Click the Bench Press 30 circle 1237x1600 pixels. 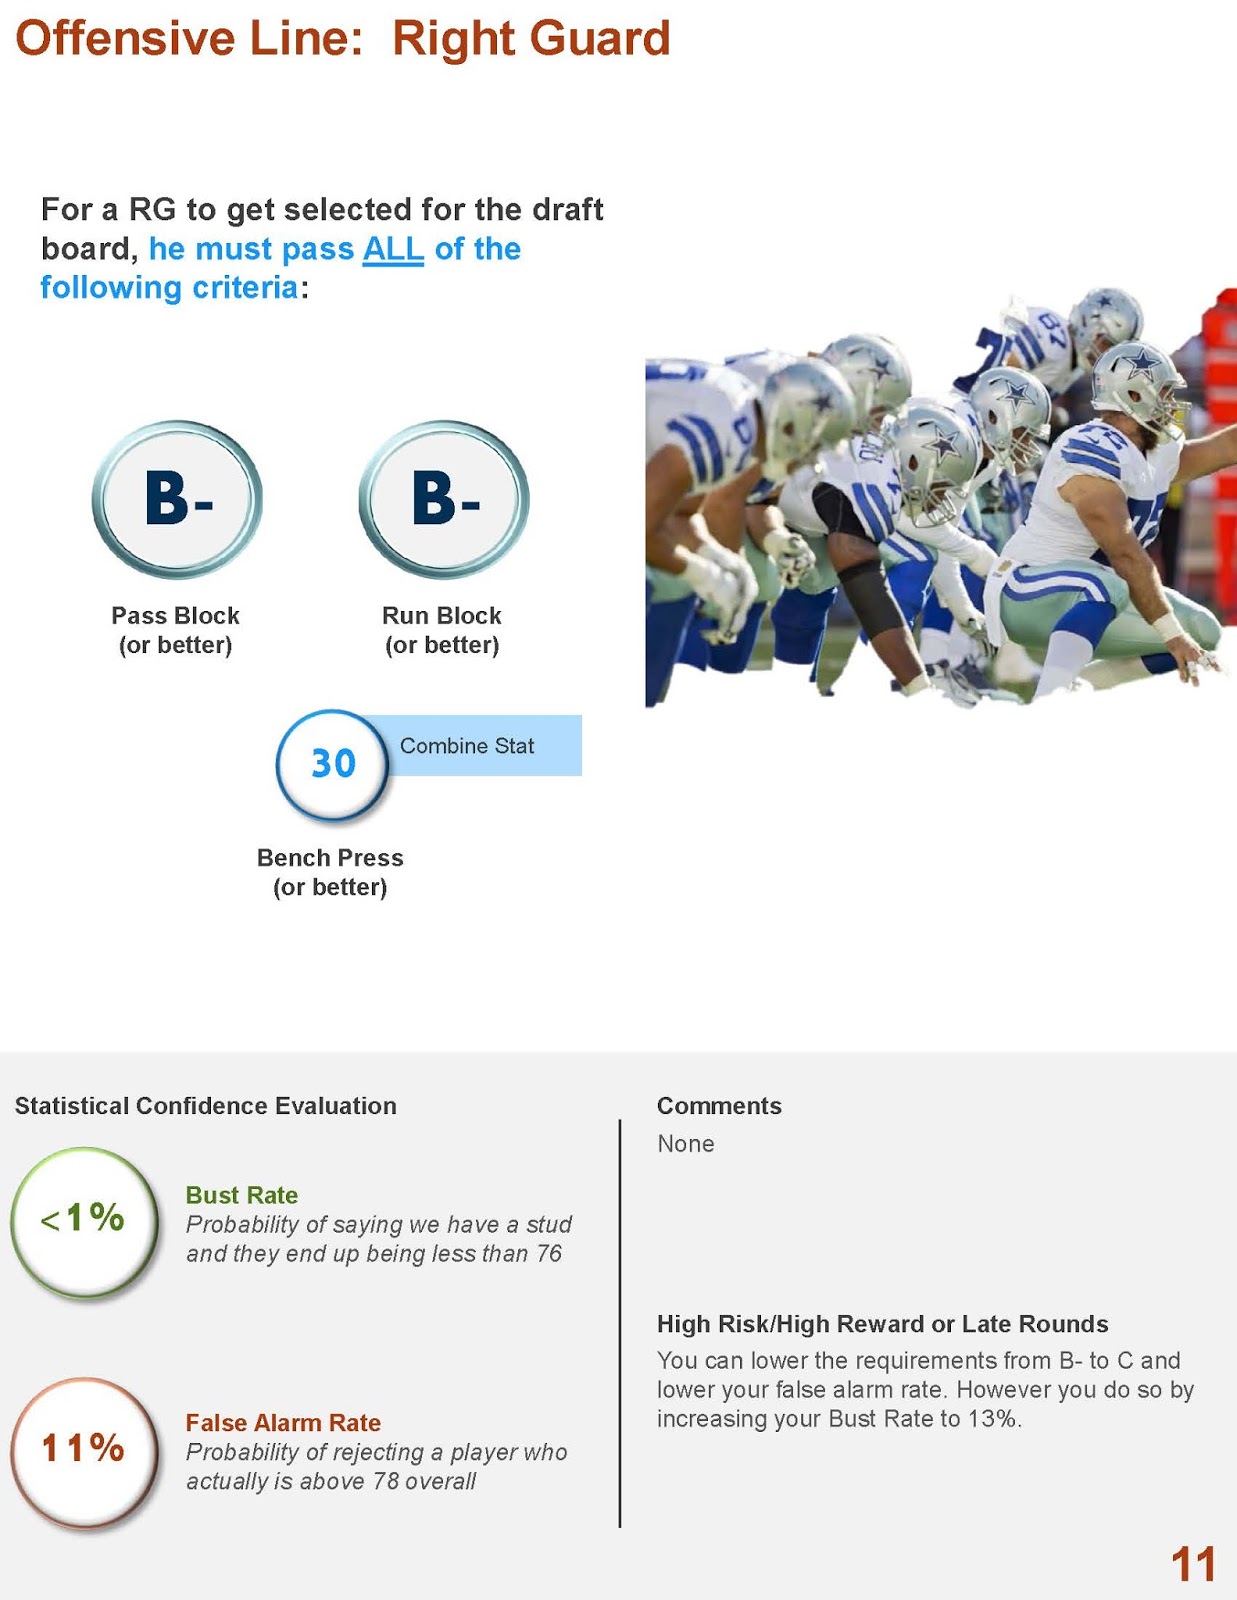click(x=332, y=764)
